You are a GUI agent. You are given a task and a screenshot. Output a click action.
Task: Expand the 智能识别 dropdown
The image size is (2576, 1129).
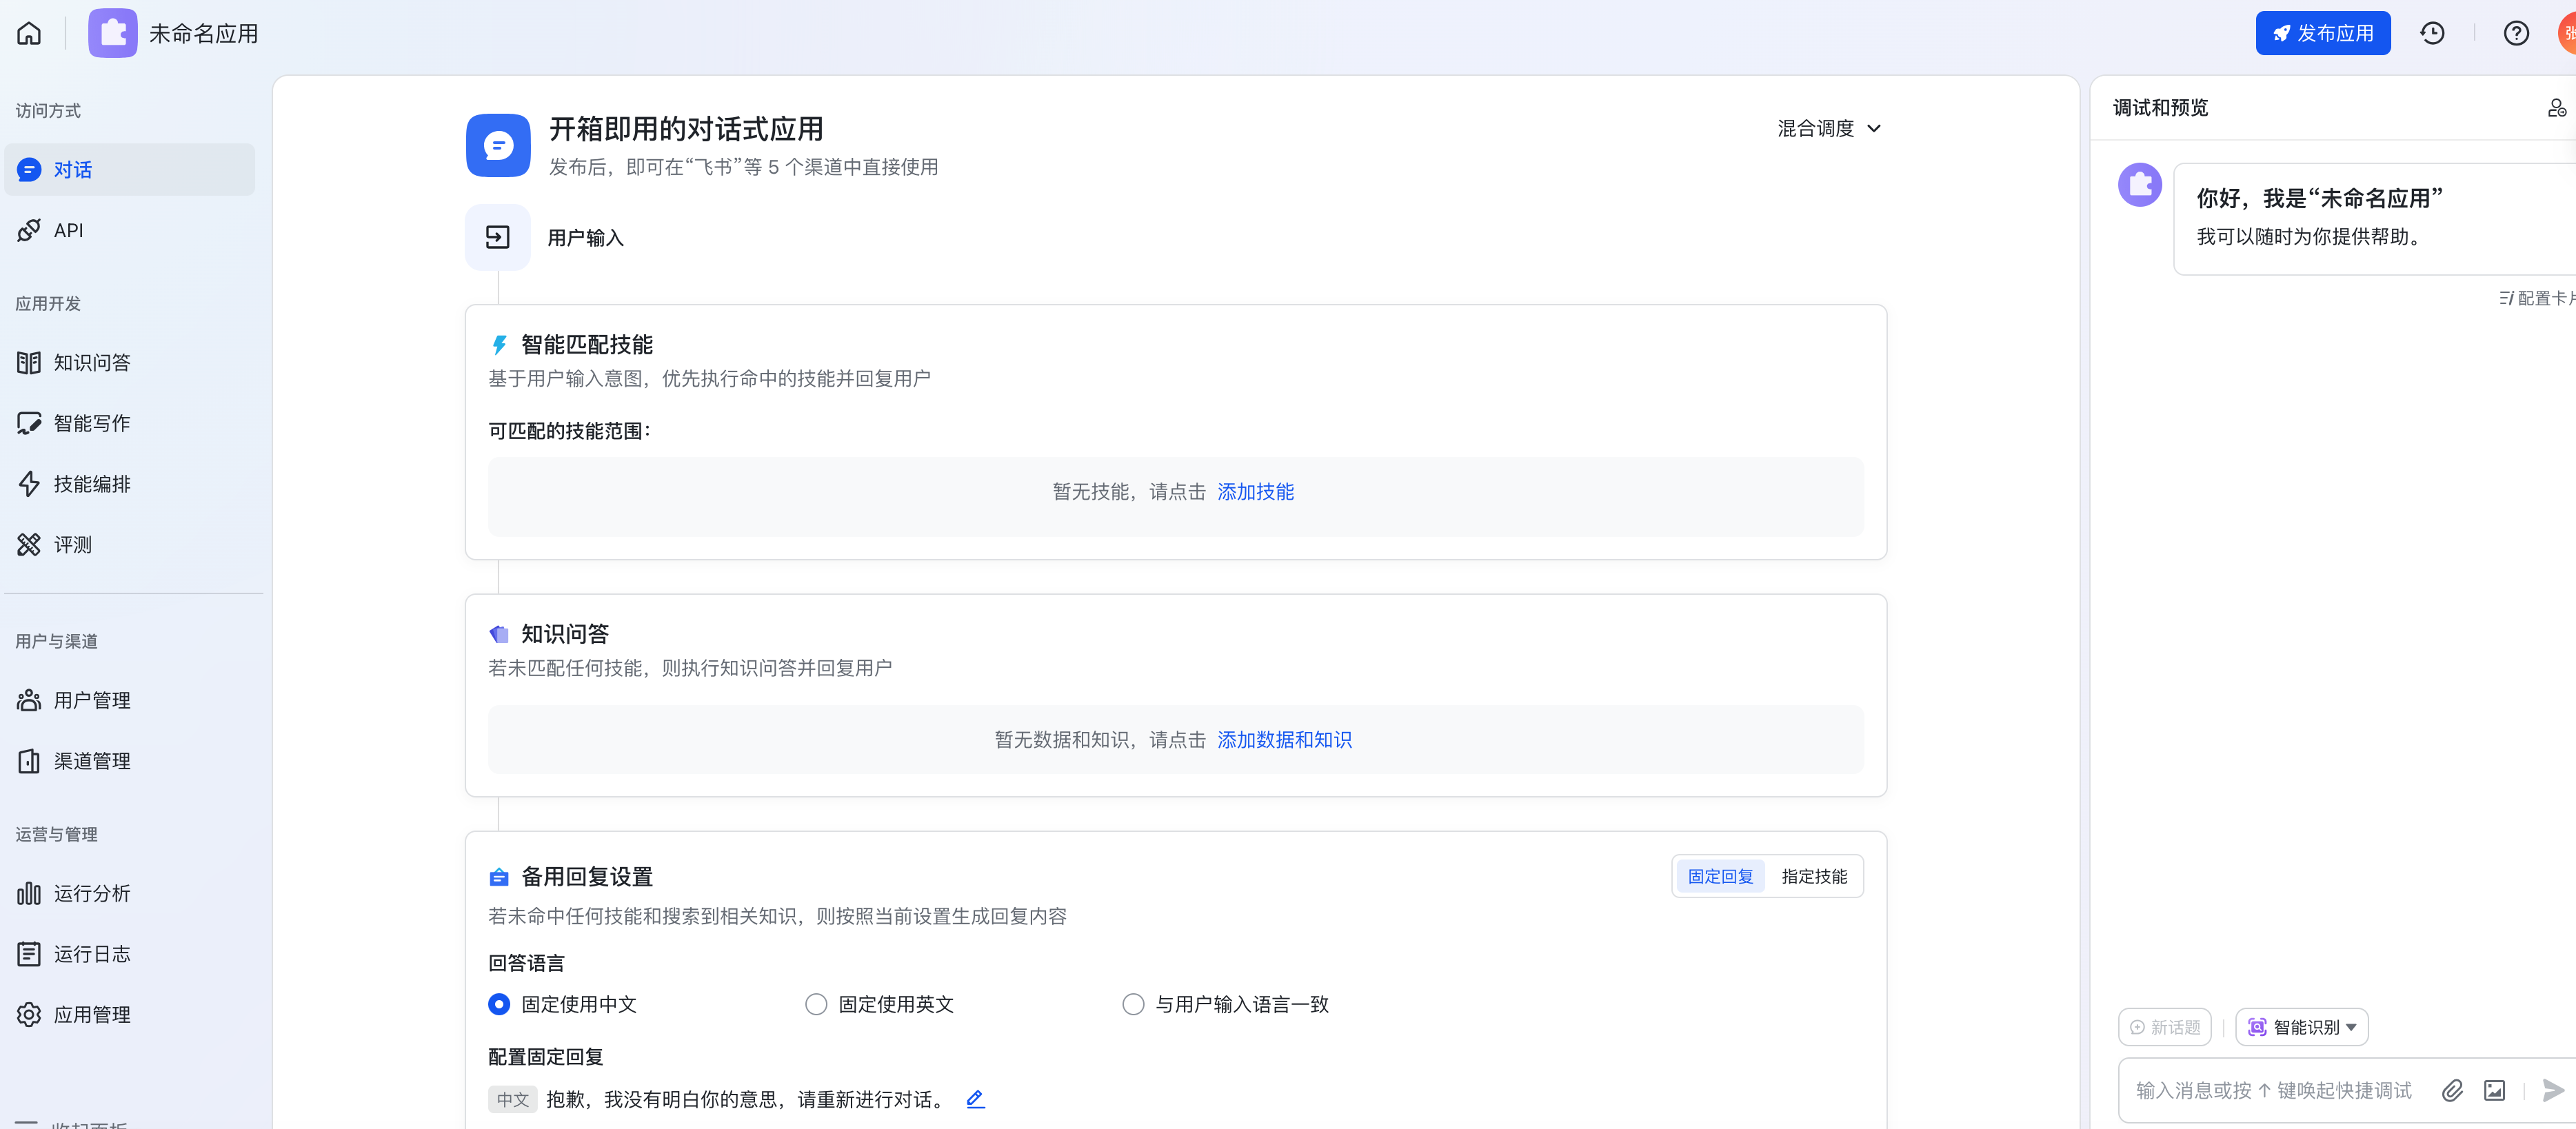coord(2301,1027)
